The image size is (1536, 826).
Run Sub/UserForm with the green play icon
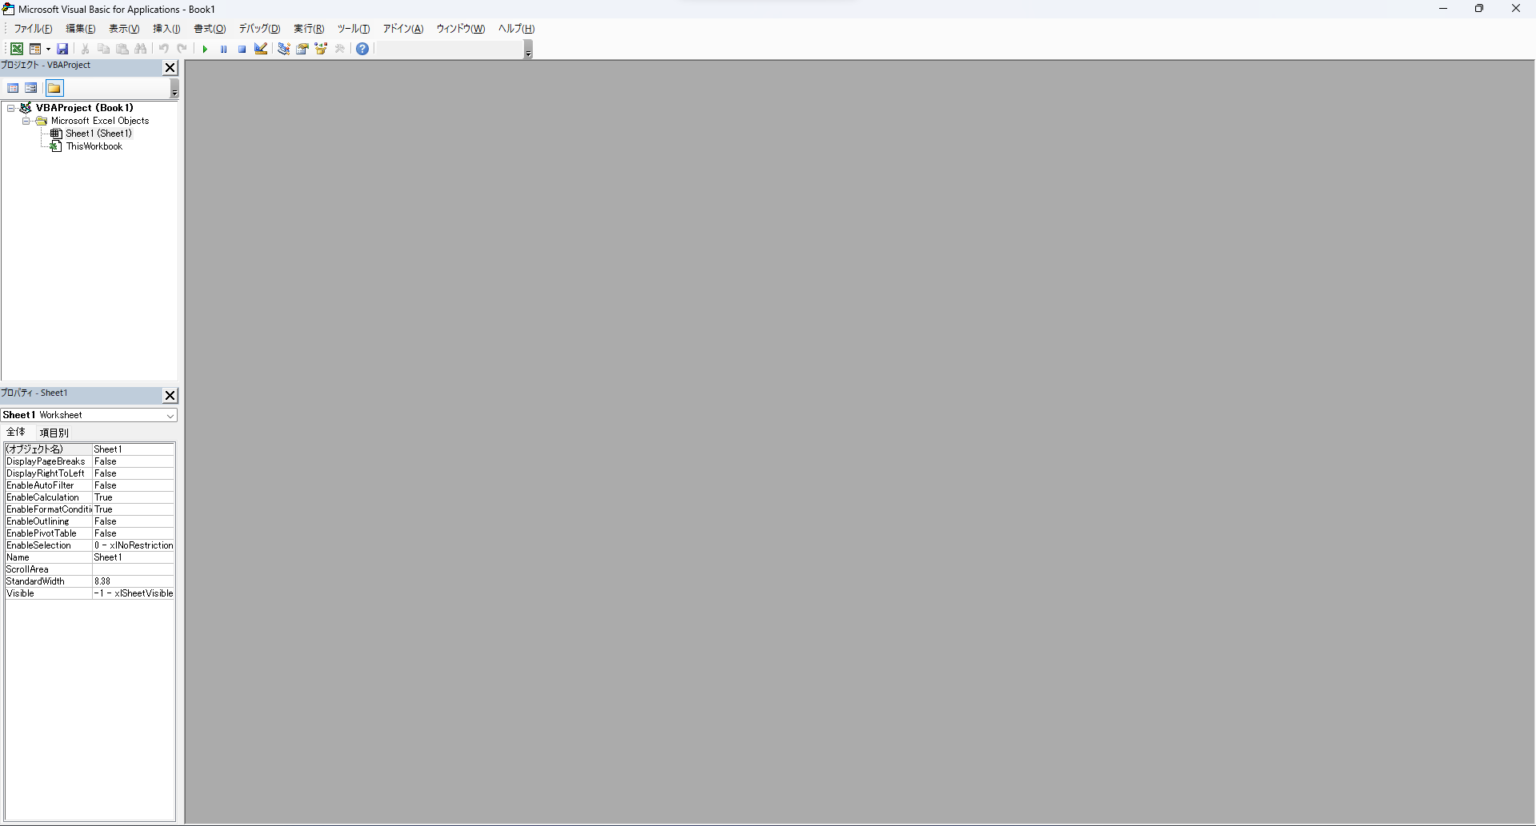coord(206,48)
